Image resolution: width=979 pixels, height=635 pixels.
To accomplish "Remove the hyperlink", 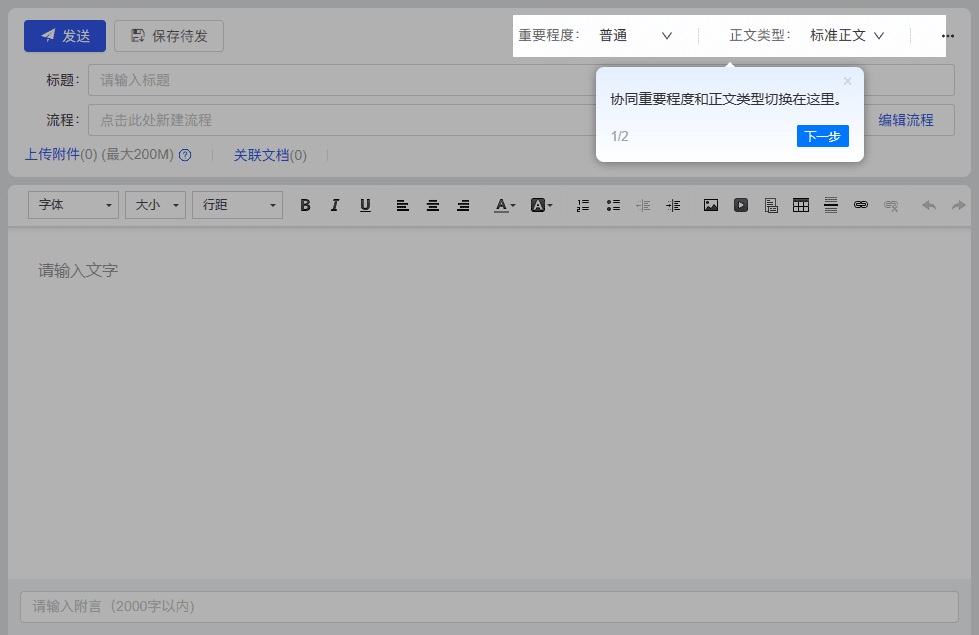I will (891, 205).
